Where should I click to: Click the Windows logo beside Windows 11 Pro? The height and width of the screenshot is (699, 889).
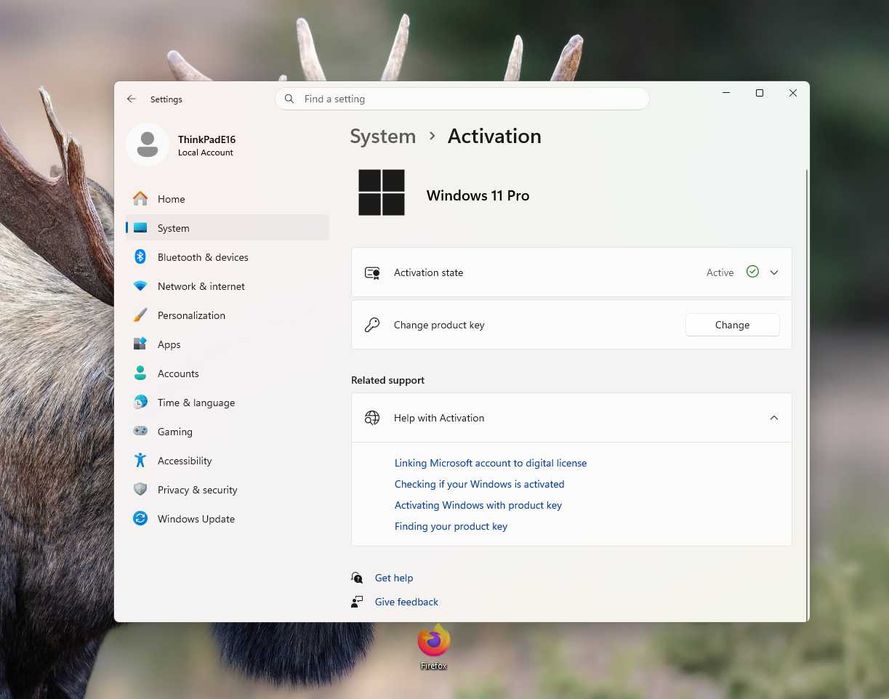(382, 192)
